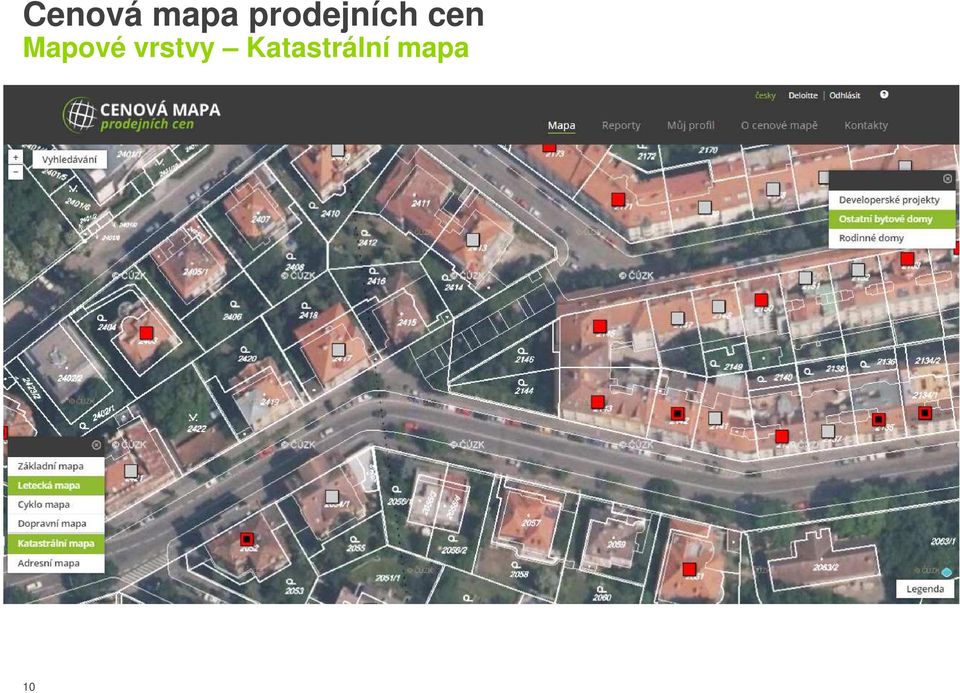Click red marker on building 2061
Screen dimensions: 960x693
pyautogui.click(x=689, y=569)
